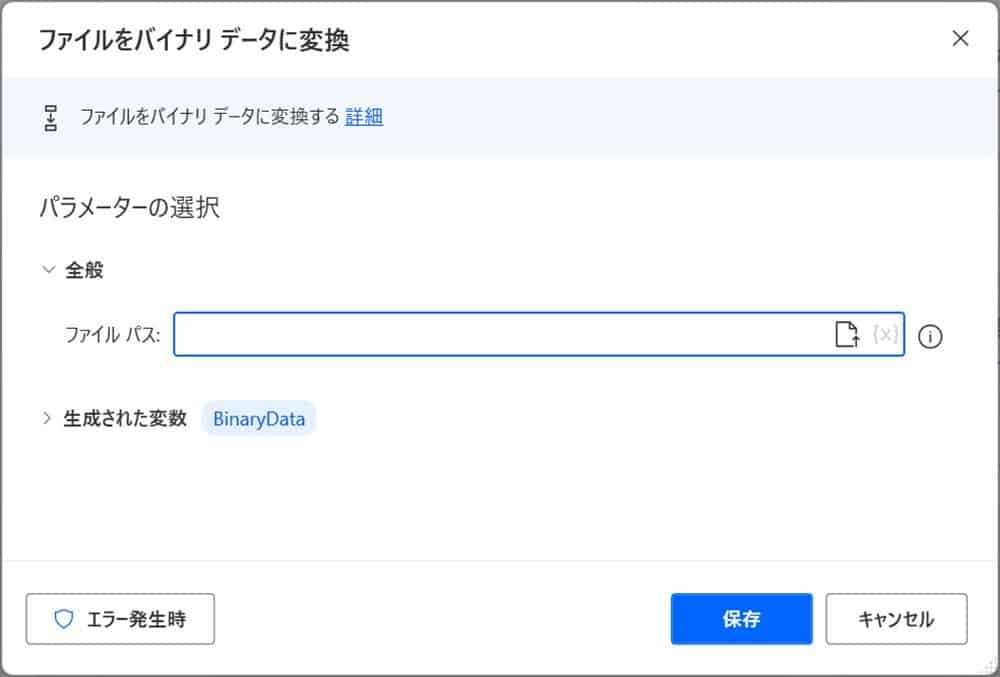Click the chevron beside 全般
Image resolution: width=1000 pixels, height=677 pixels.
(x=47, y=269)
